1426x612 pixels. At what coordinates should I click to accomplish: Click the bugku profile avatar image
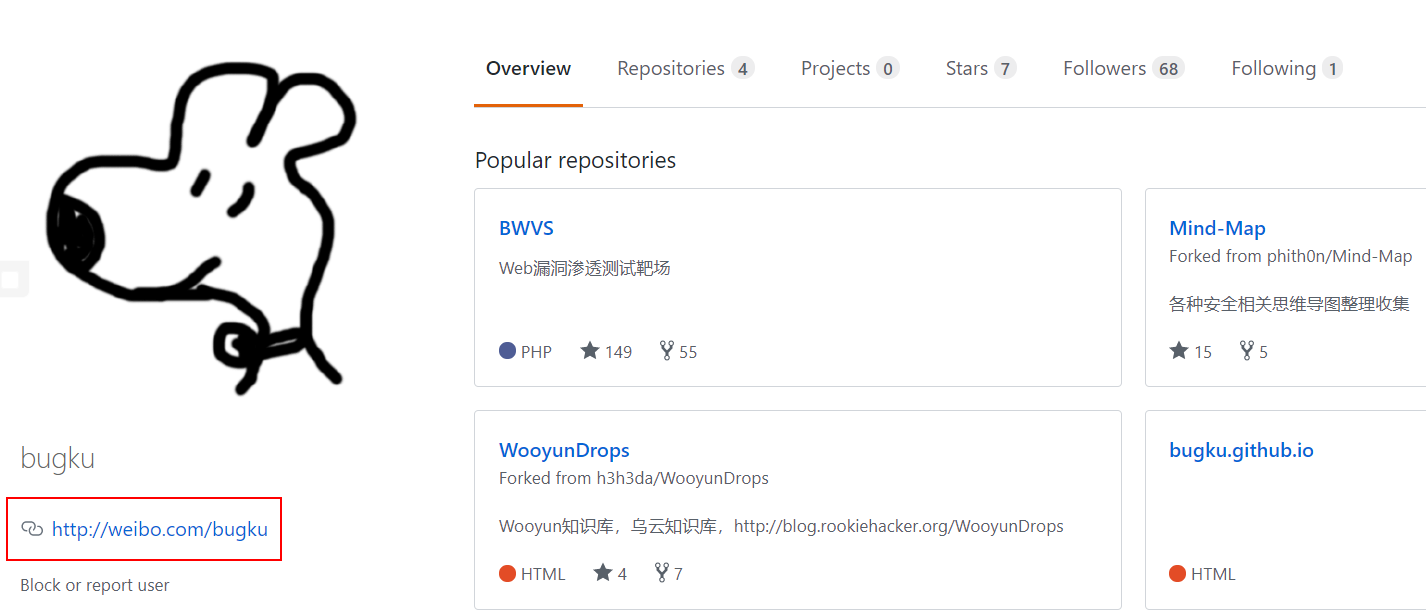pyautogui.click(x=200, y=228)
